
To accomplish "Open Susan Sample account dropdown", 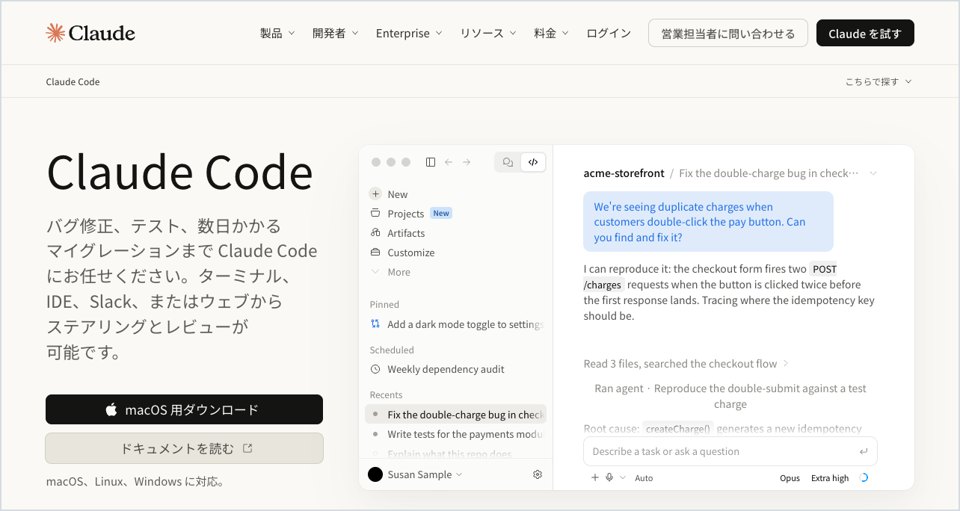I will (424, 474).
